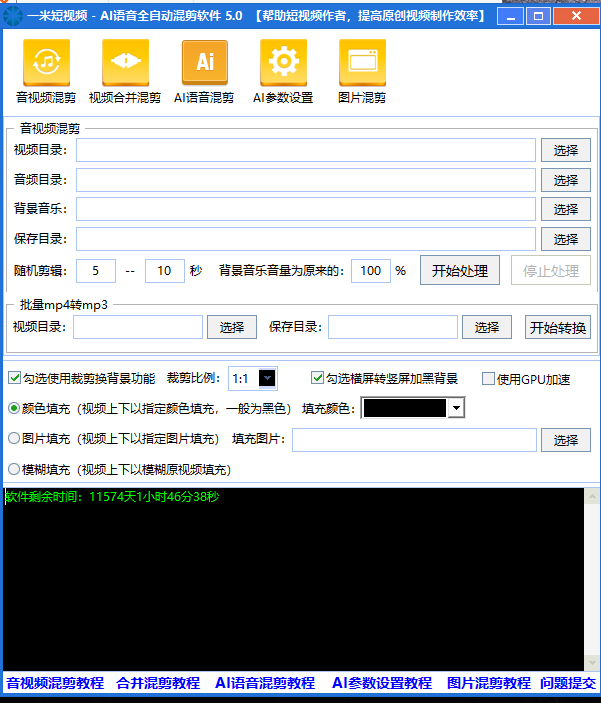
Task: Open the 填充颜色 dropdown arrow
Action: pos(456,408)
